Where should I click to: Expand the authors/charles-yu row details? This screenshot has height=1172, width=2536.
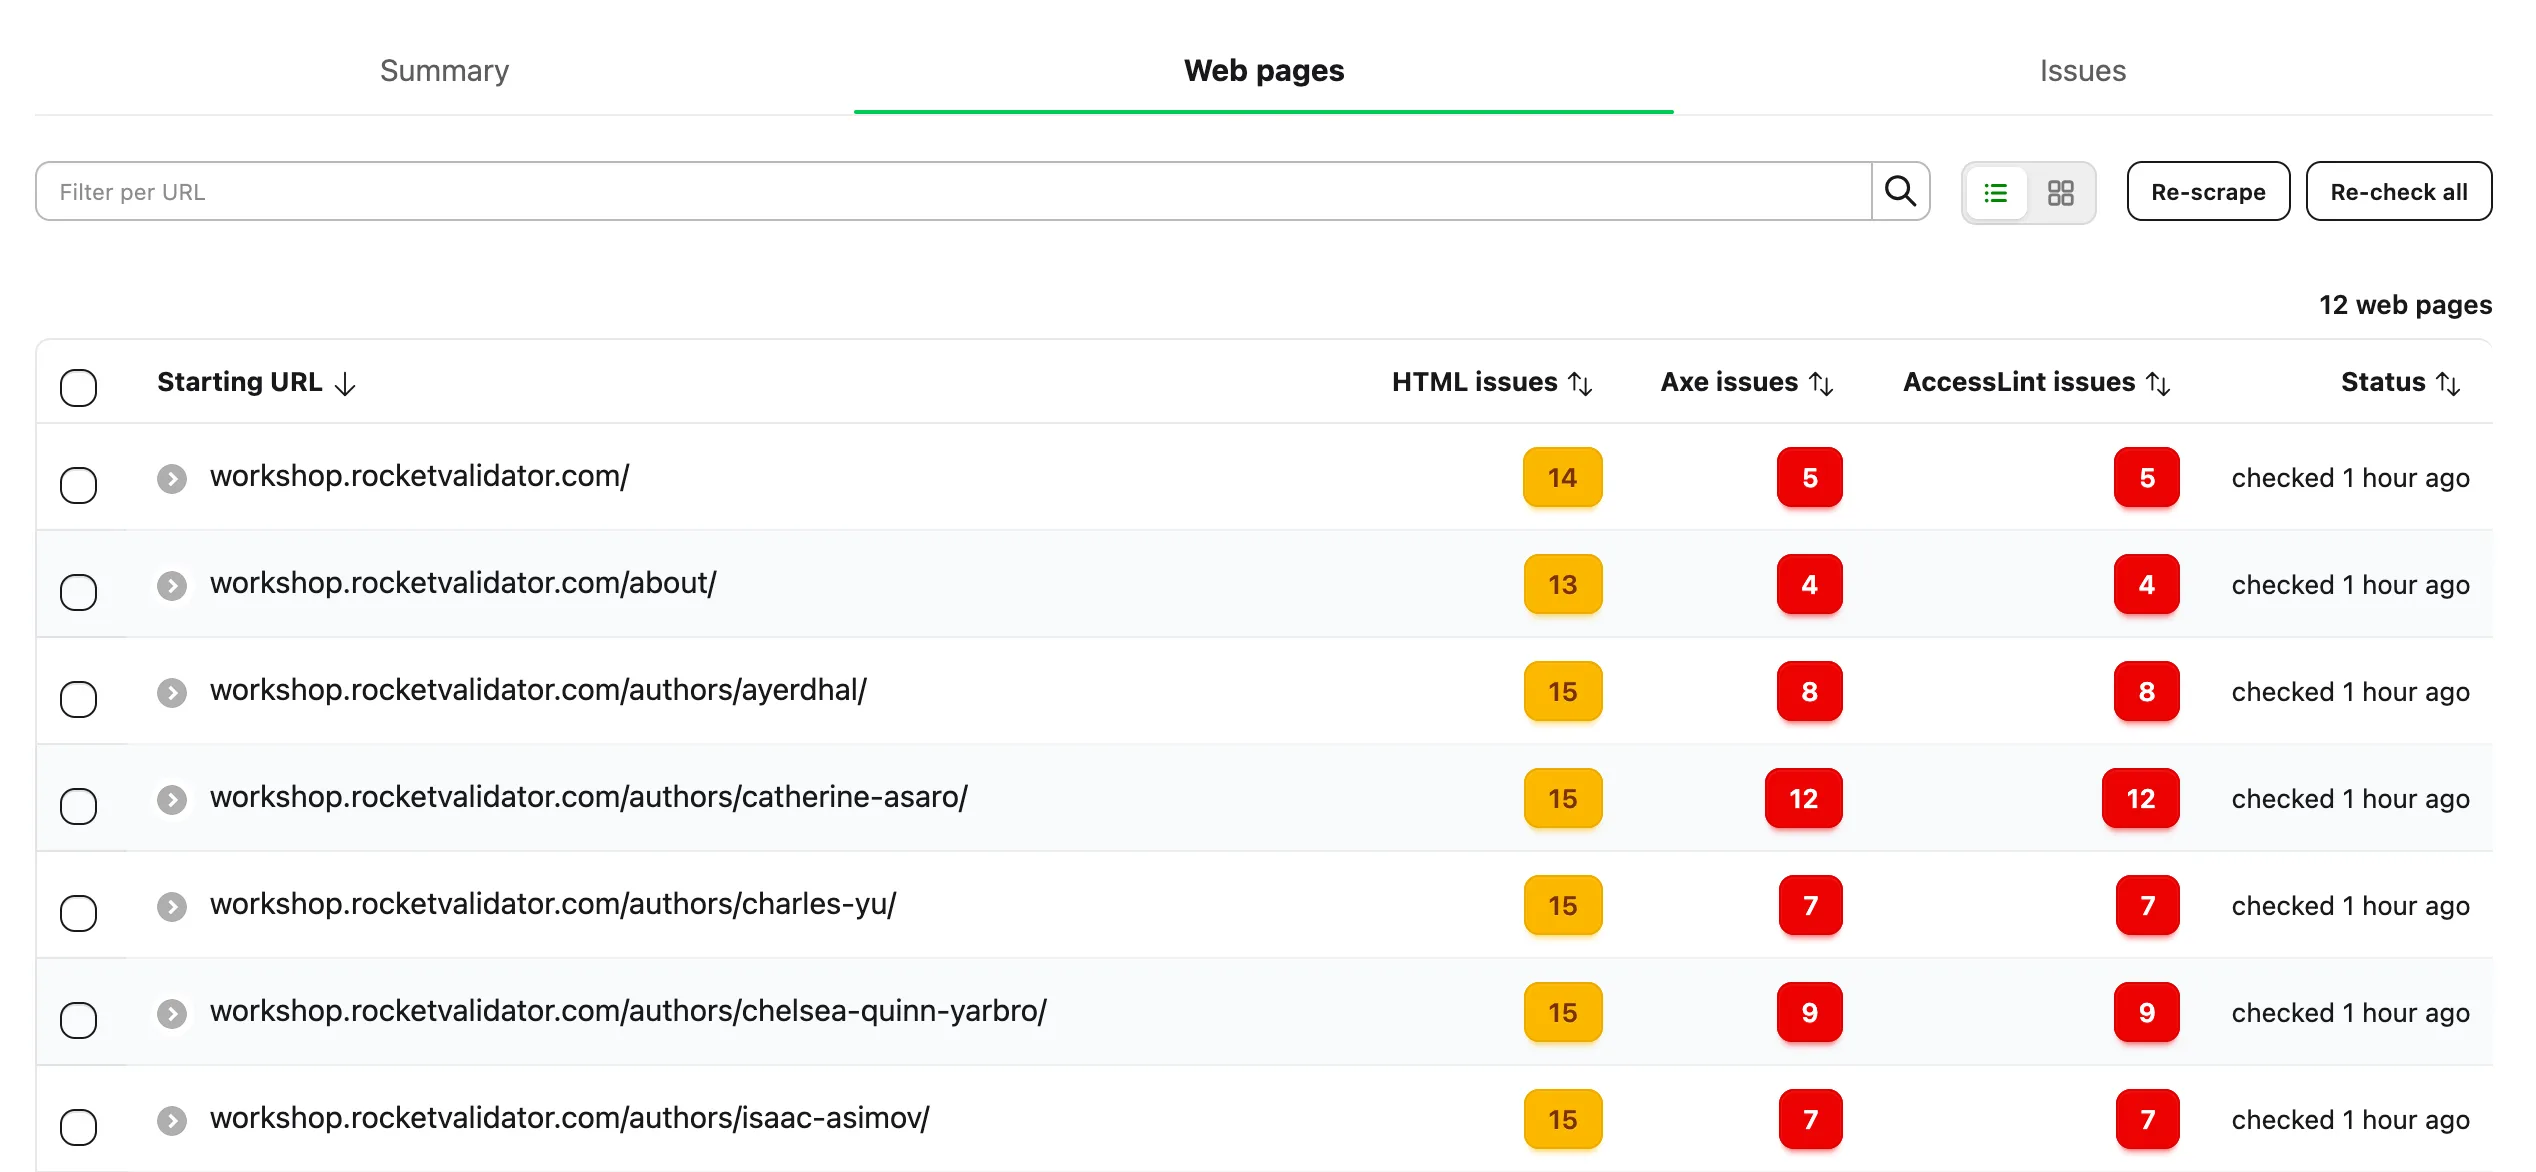(x=172, y=907)
